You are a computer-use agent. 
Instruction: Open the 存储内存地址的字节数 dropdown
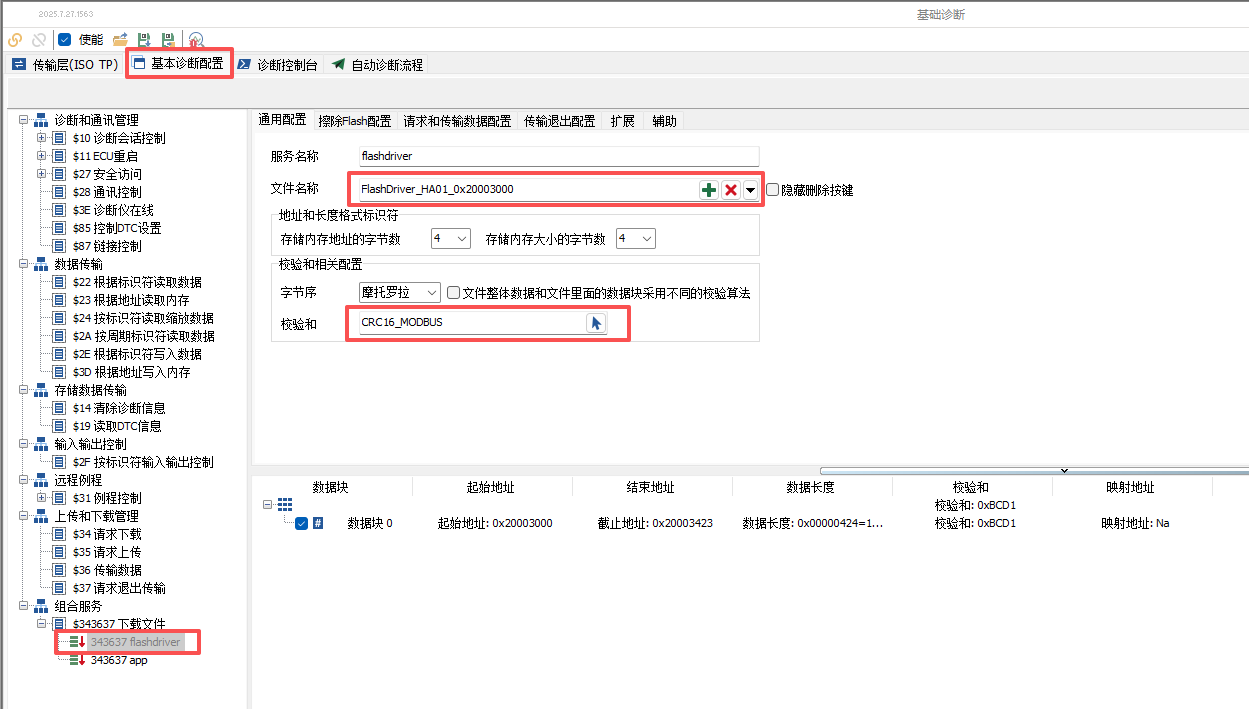pyautogui.click(x=461, y=239)
